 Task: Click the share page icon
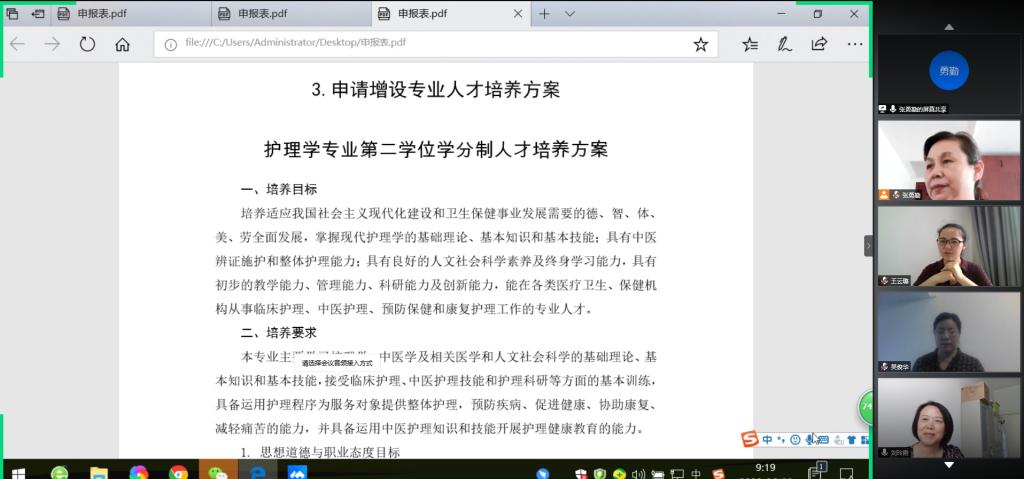point(819,44)
